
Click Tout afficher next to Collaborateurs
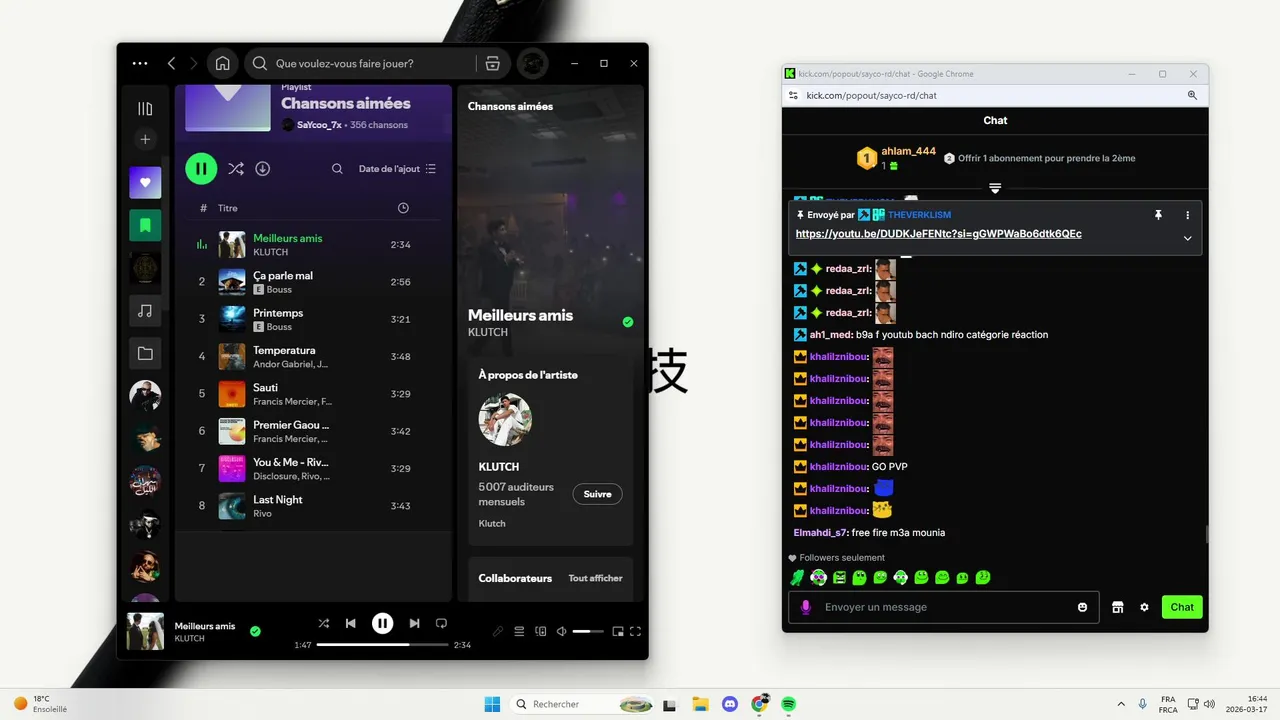[595, 578]
